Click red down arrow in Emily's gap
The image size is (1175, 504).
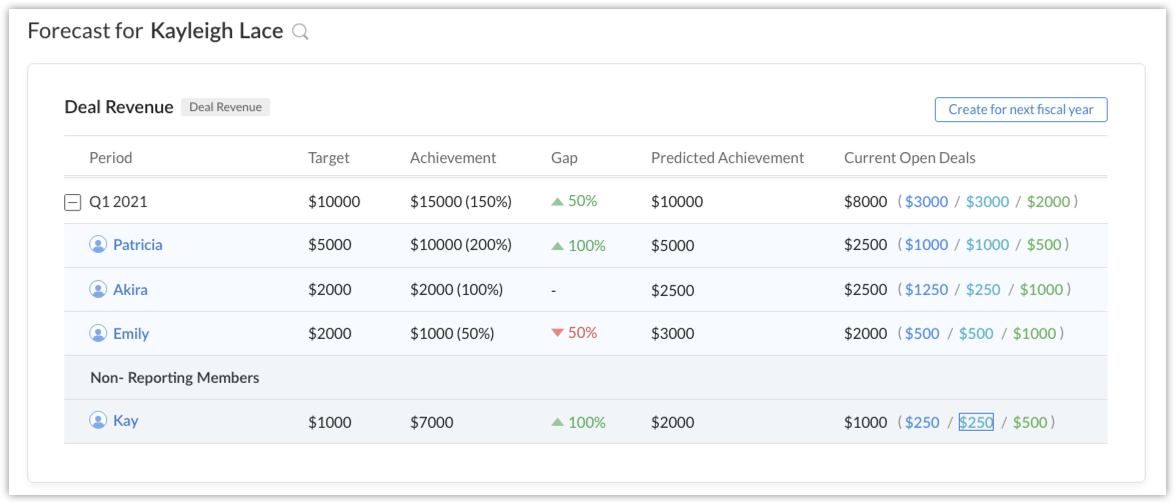(x=558, y=333)
